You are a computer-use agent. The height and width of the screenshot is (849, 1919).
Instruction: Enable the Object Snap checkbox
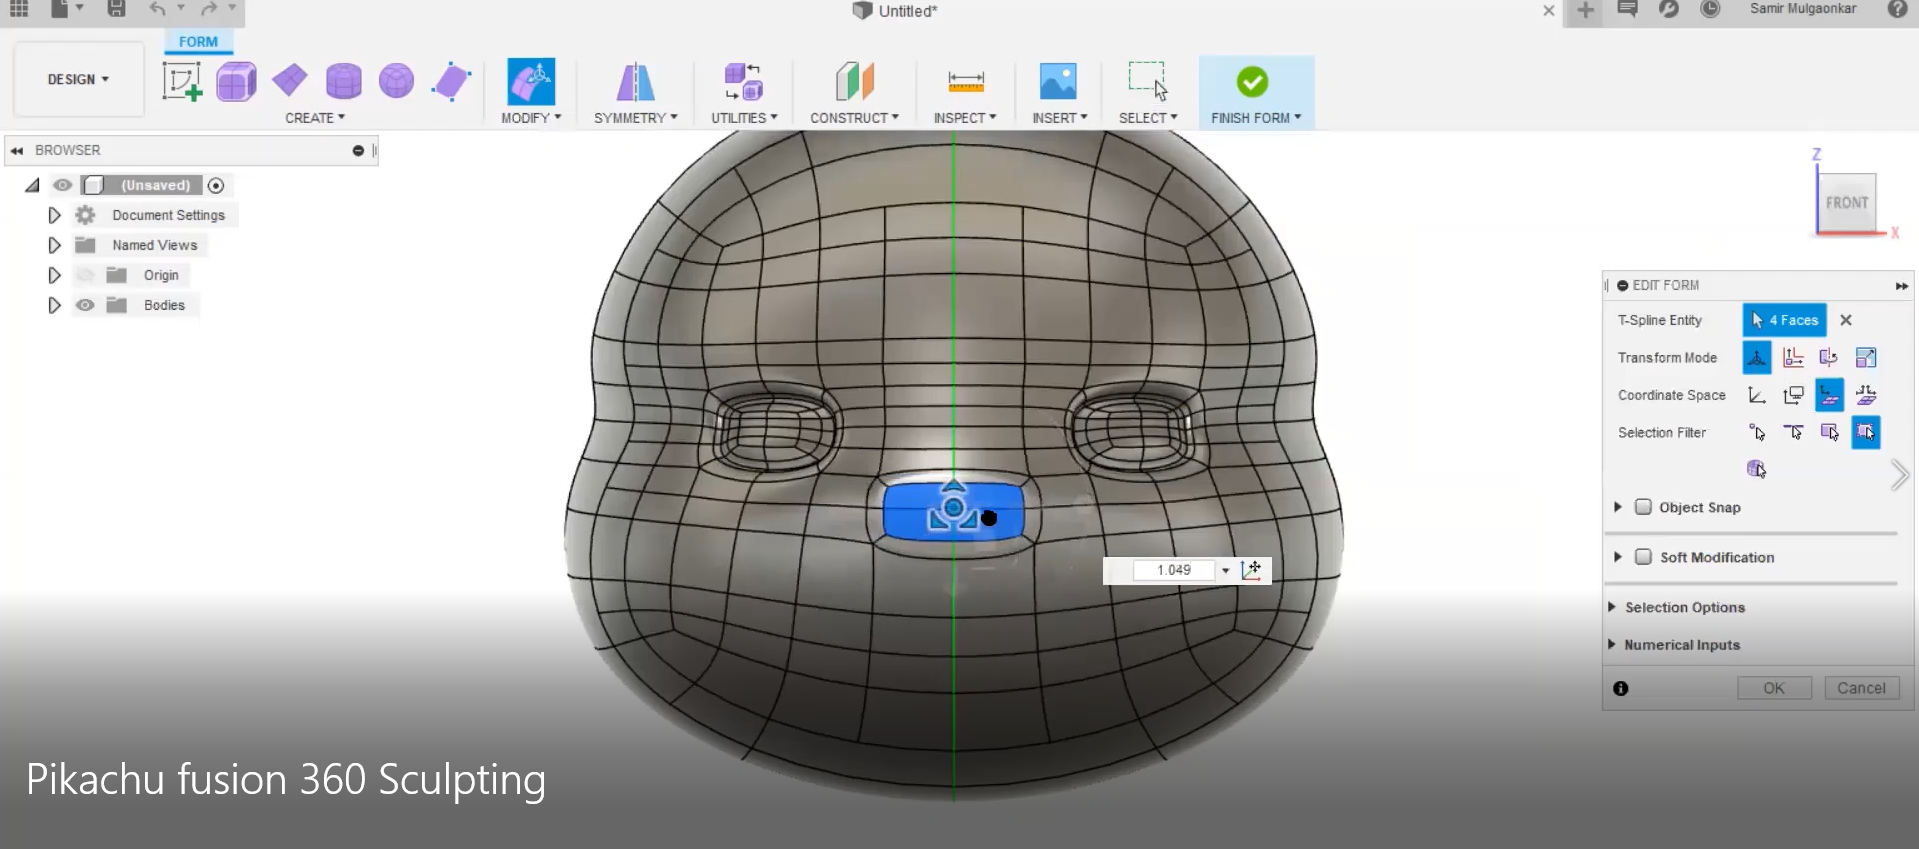(1643, 507)
